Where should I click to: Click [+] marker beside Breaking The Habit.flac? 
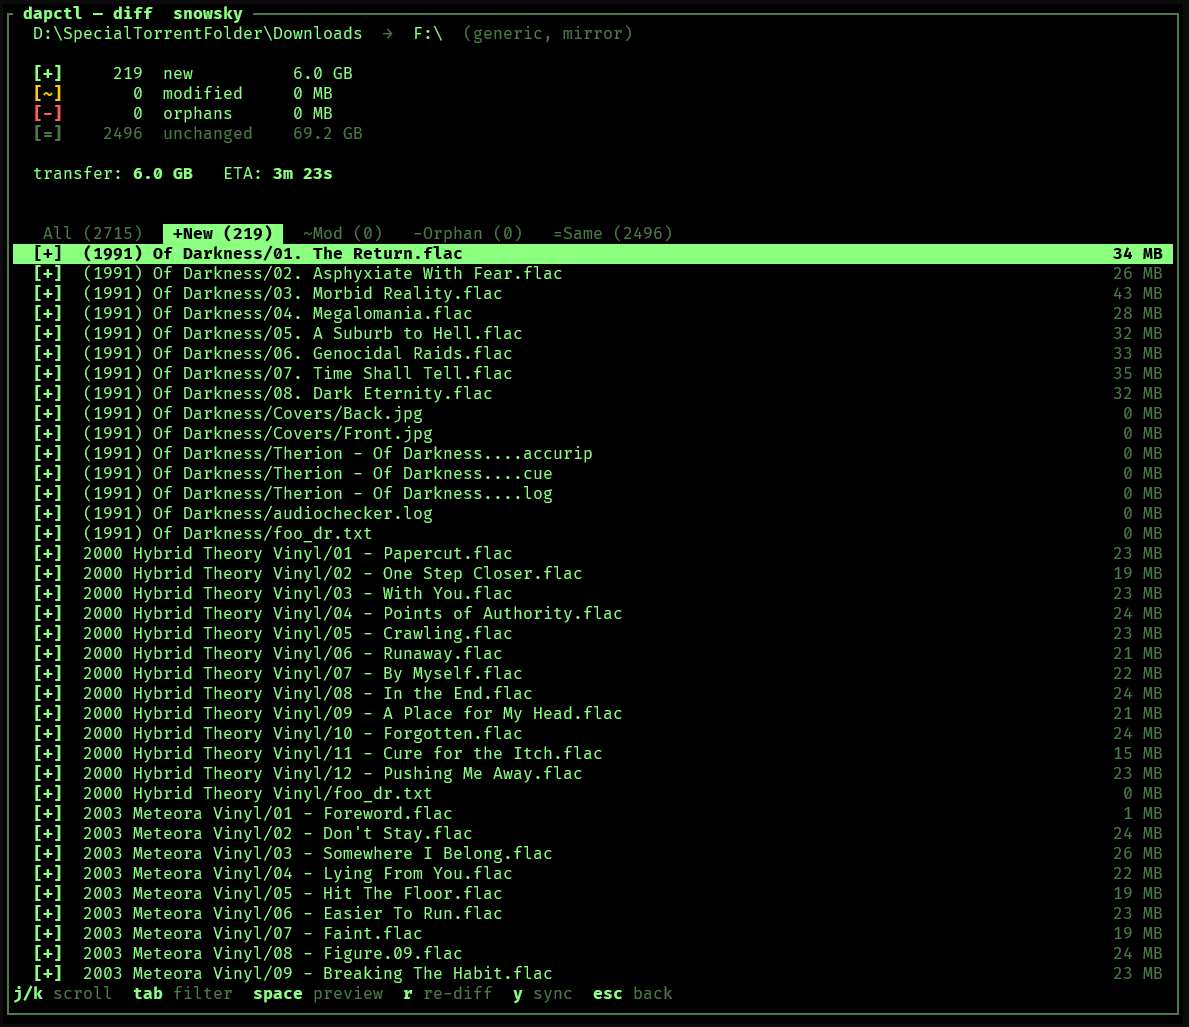(x=48, y=974)
